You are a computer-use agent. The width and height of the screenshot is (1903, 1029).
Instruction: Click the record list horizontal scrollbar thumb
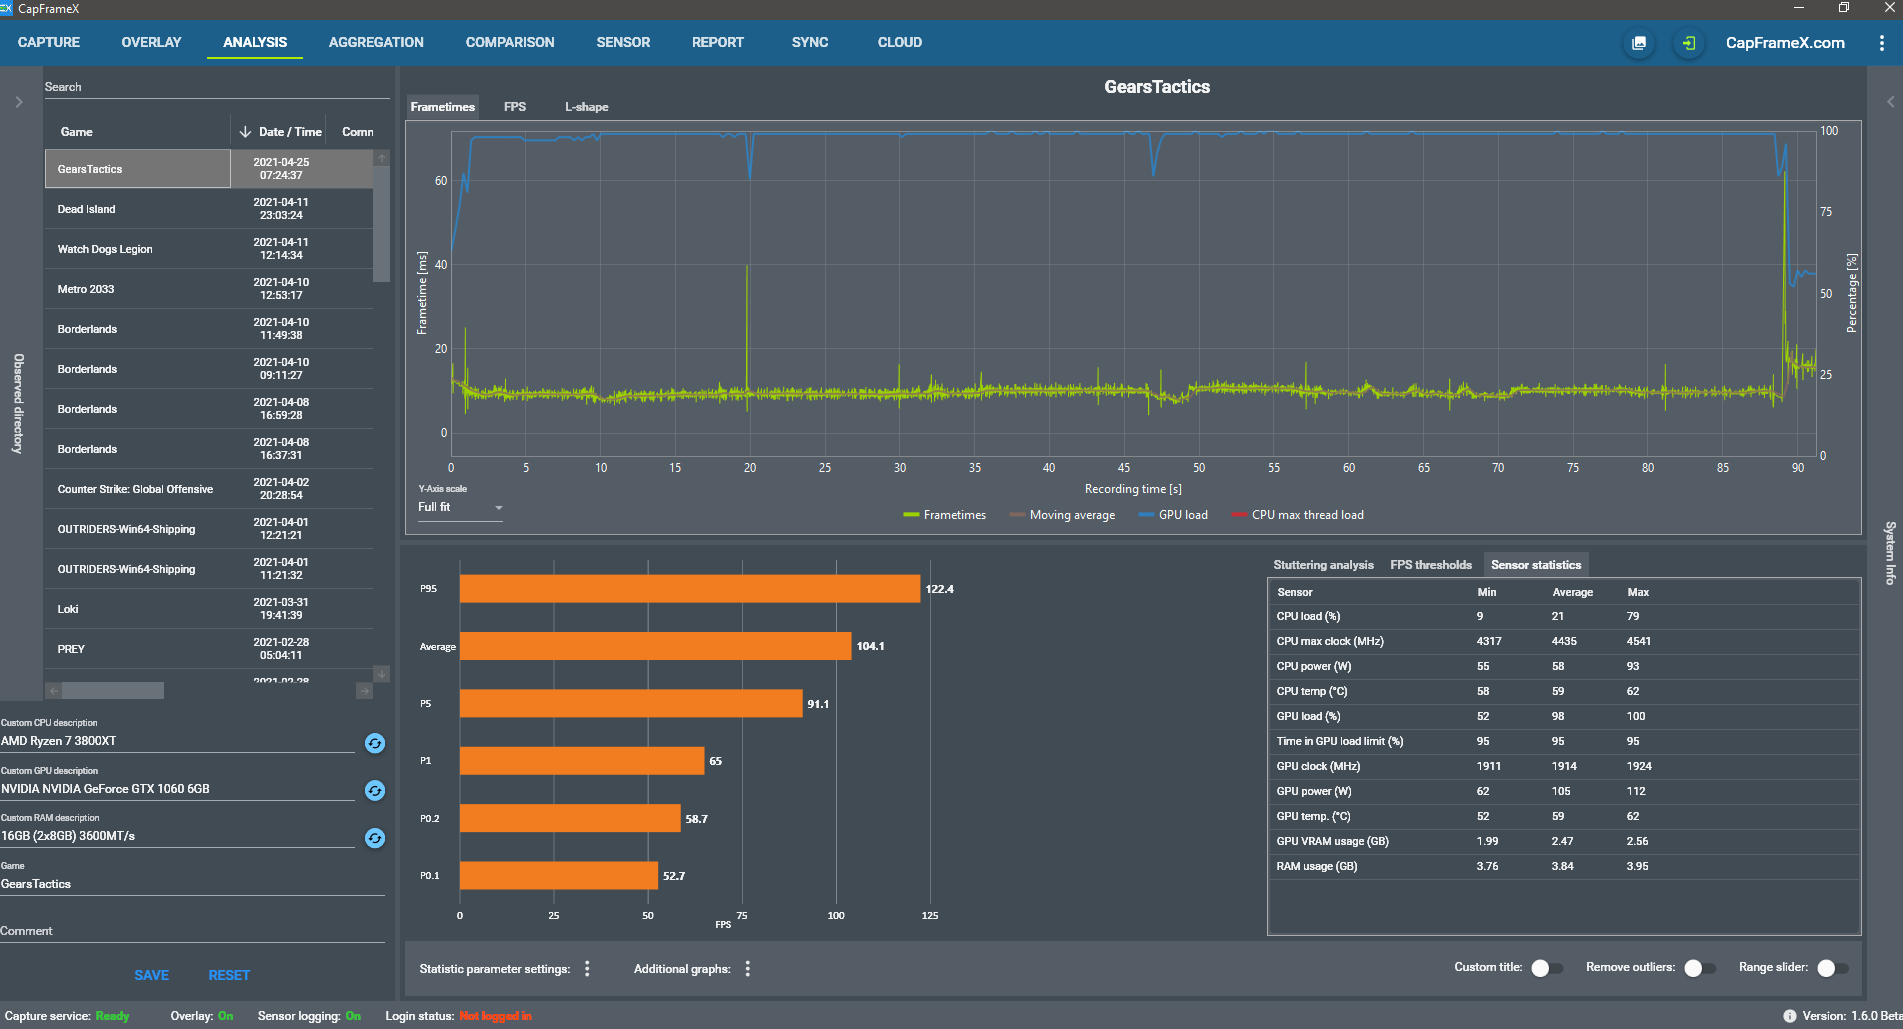(x=113, y=691)
